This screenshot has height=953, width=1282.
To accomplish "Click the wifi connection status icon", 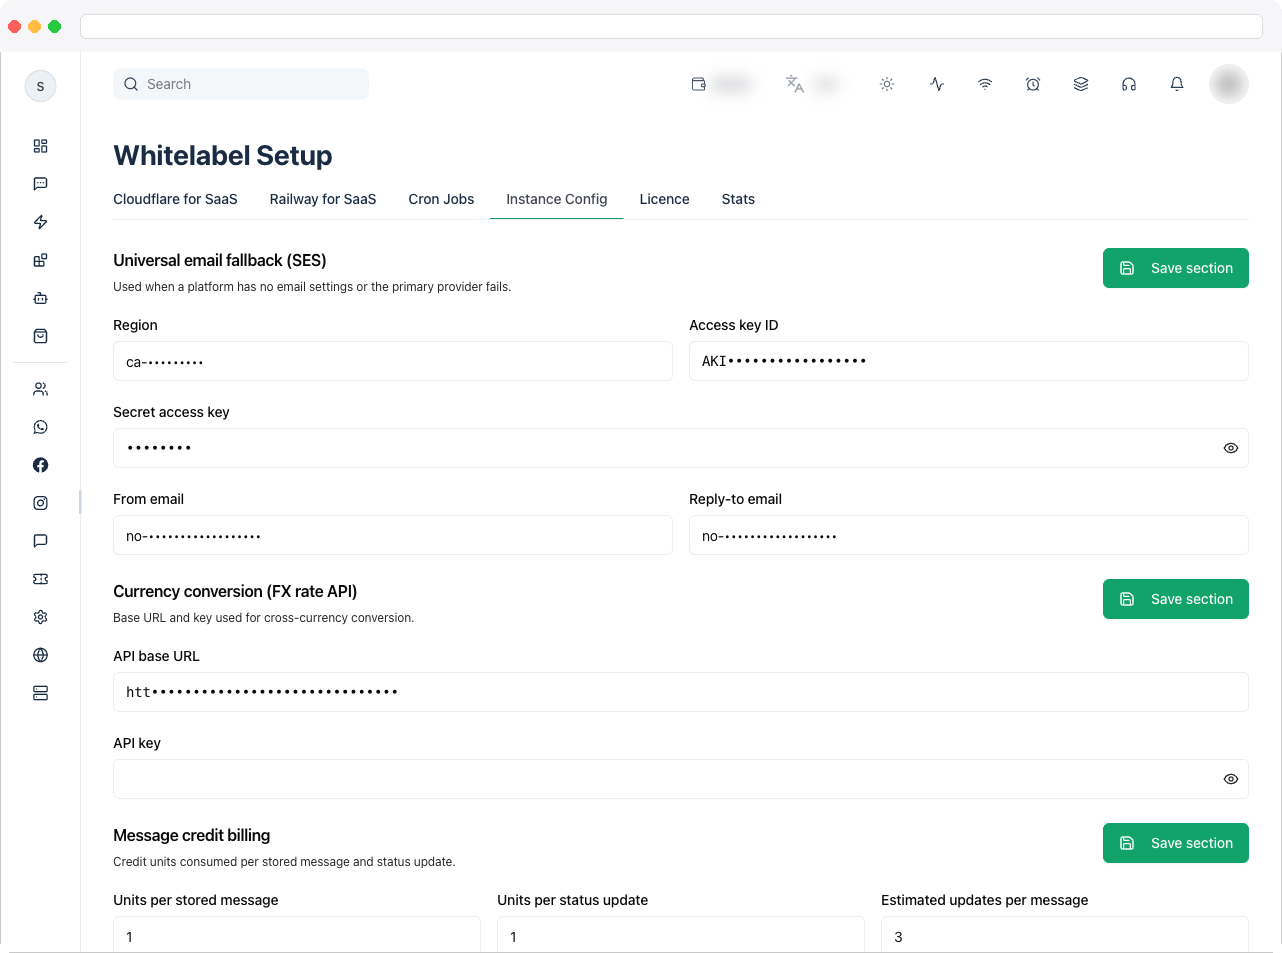I will [x=985, y=84].
